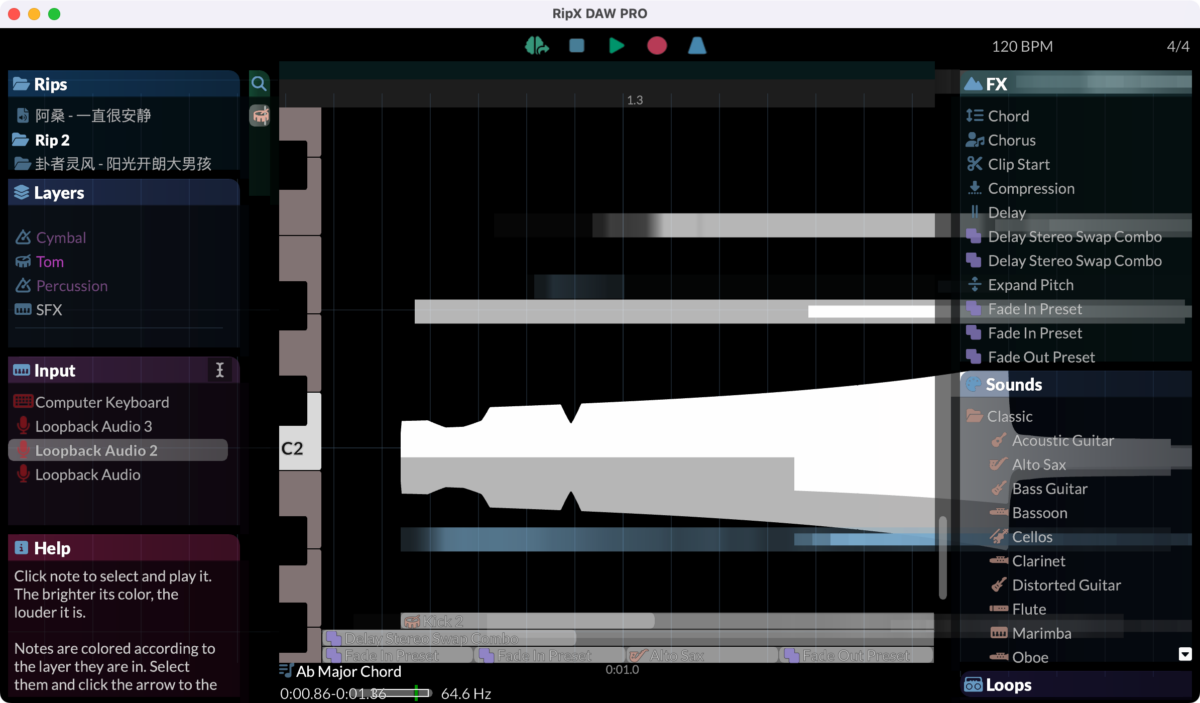Click the piano roll vertical scrollbar
The width and height of the screenshot is (1200, 703).
942,557
